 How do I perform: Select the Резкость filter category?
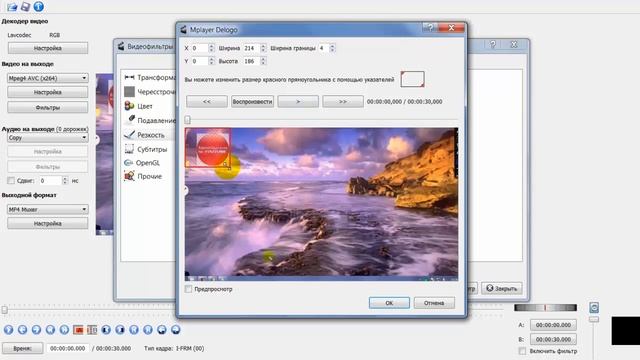click(x=144, y=135)
